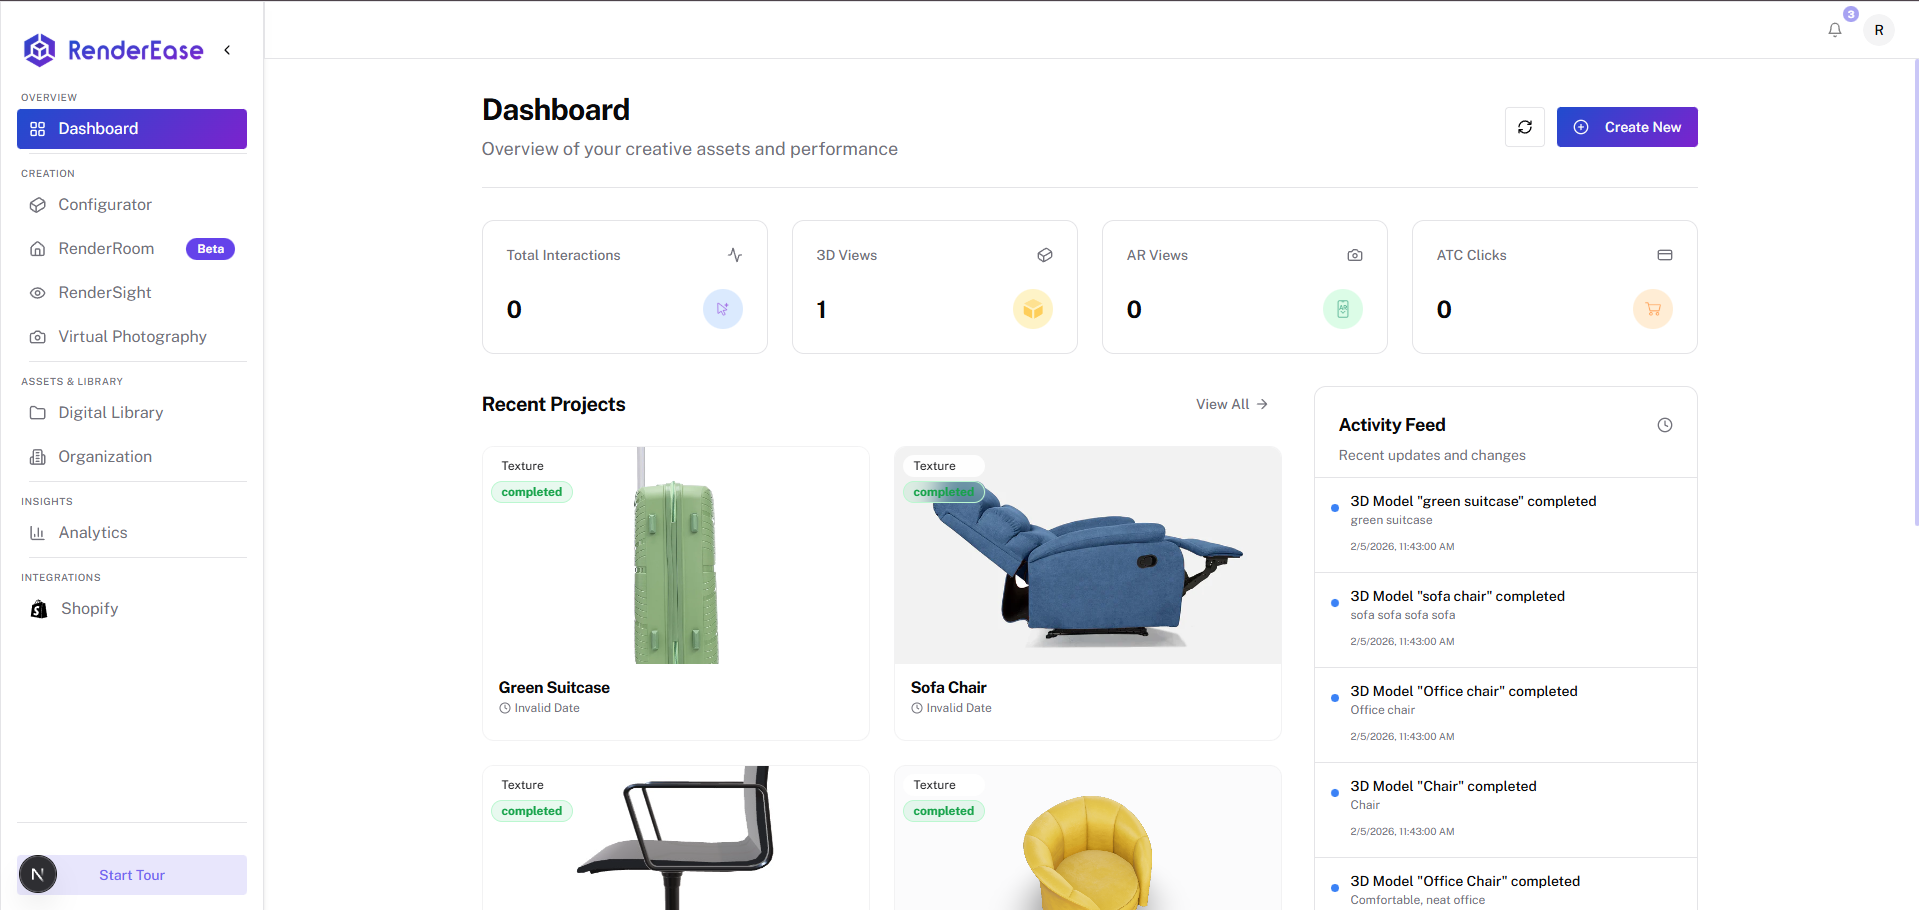The height and width of the screenshot is (910, 1919).
Task: Open the yellow armchair project card
Action: point(1088,838)
